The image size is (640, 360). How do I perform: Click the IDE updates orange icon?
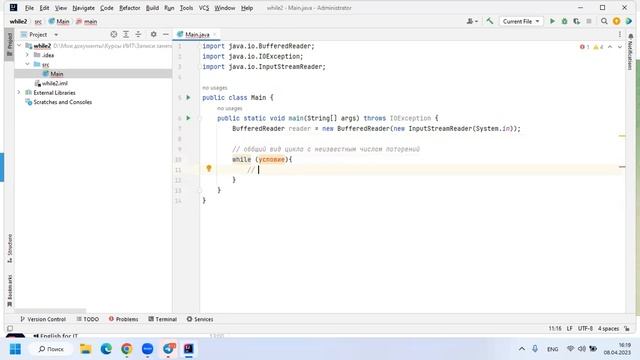[x=616, y=21]
